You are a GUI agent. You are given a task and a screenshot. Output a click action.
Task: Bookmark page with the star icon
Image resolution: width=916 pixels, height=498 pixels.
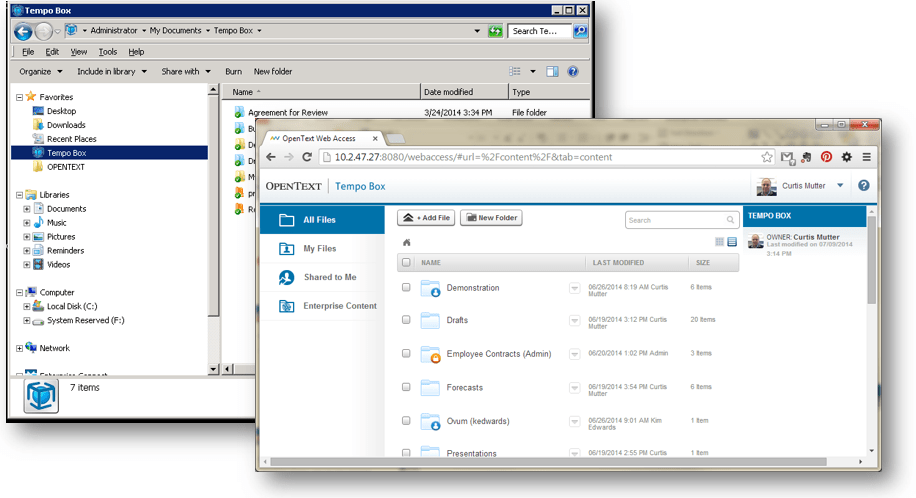click(766, 157)
